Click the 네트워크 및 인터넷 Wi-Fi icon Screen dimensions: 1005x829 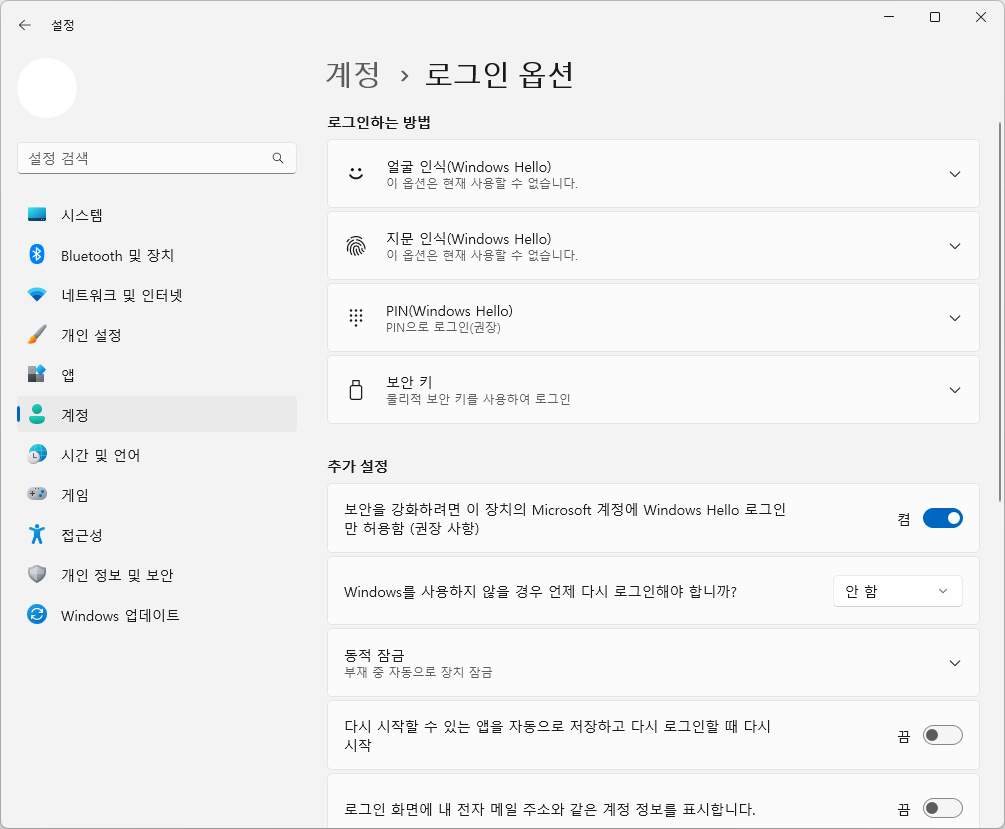click(x=37, y=295)
